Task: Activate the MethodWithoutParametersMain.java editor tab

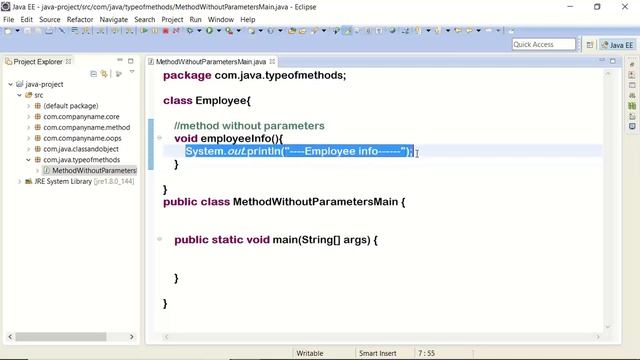Action: point(211,62)
